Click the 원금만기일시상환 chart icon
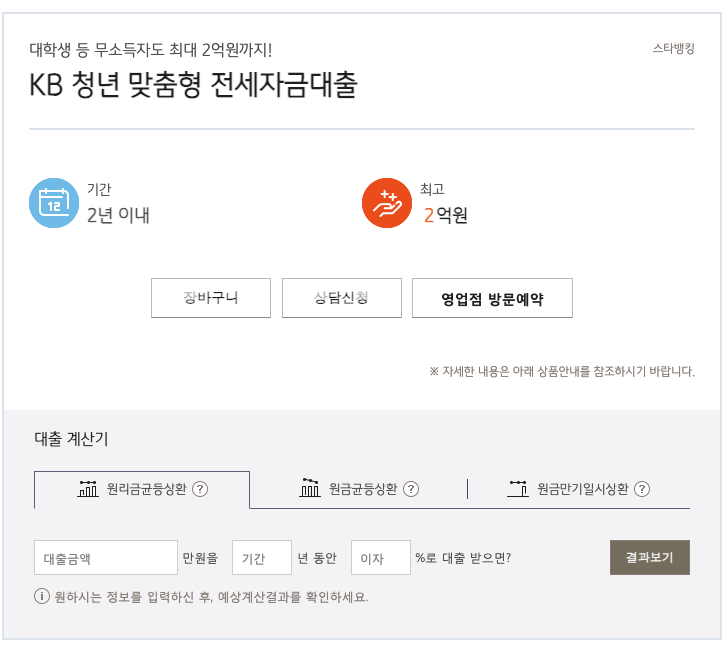Viewport: 724px width, 649px height. 518,488
